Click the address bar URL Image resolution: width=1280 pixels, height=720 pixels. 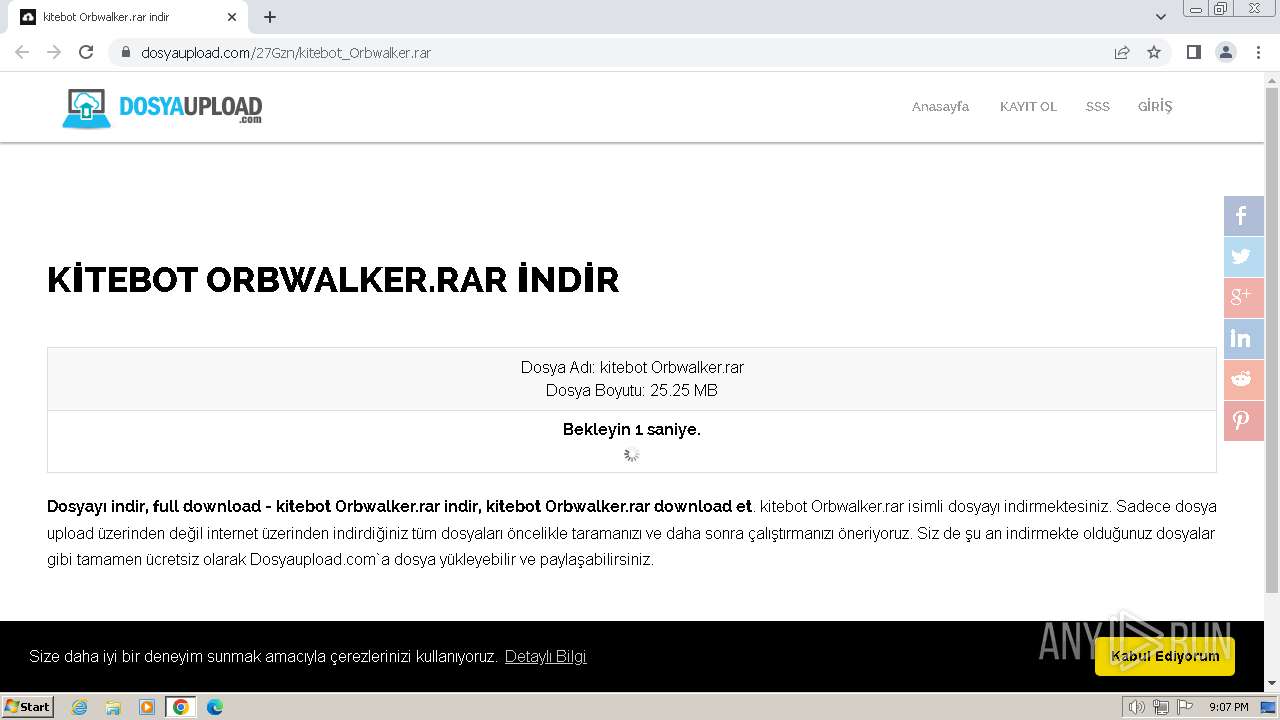(286, 52)
